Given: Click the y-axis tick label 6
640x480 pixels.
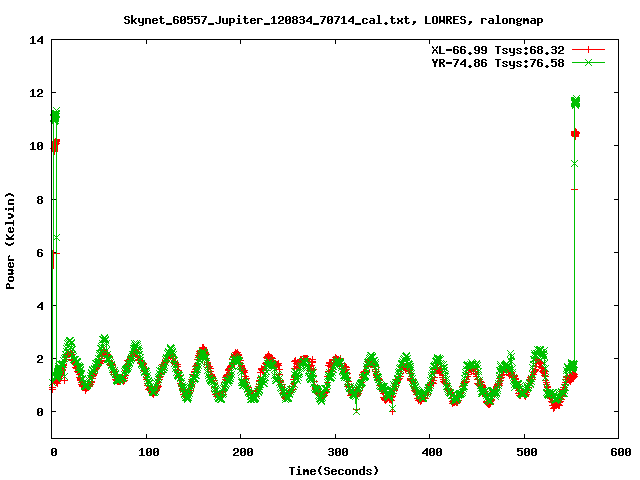Looking at the screenshot, I should coord(40,253).
